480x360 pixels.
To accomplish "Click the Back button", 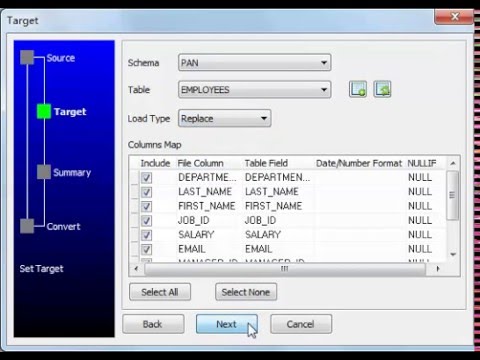I will click(153, 324).
